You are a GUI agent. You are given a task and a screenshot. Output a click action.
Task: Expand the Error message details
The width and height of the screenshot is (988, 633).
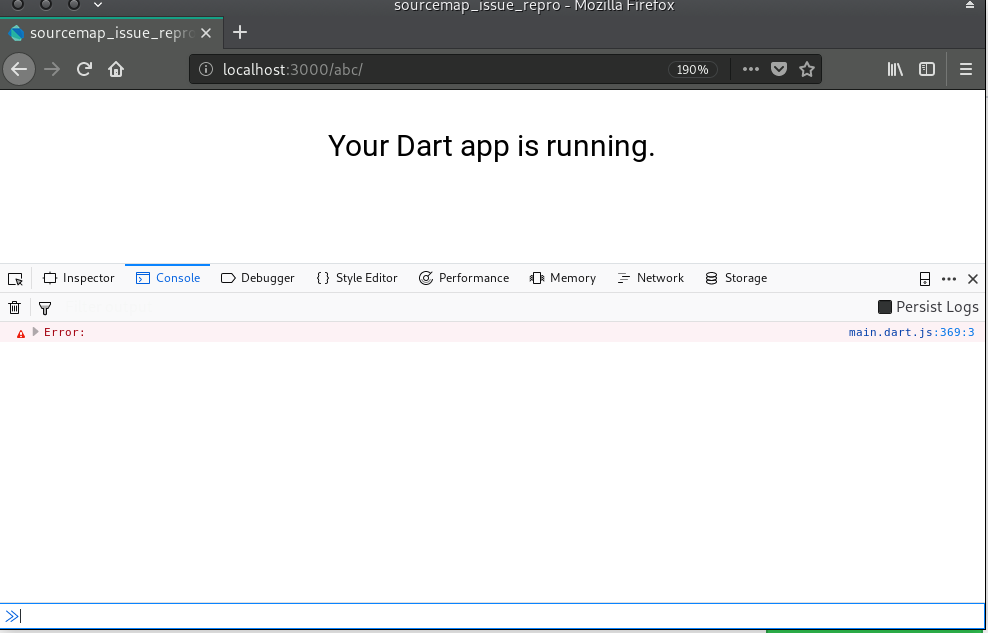point(35,332)
